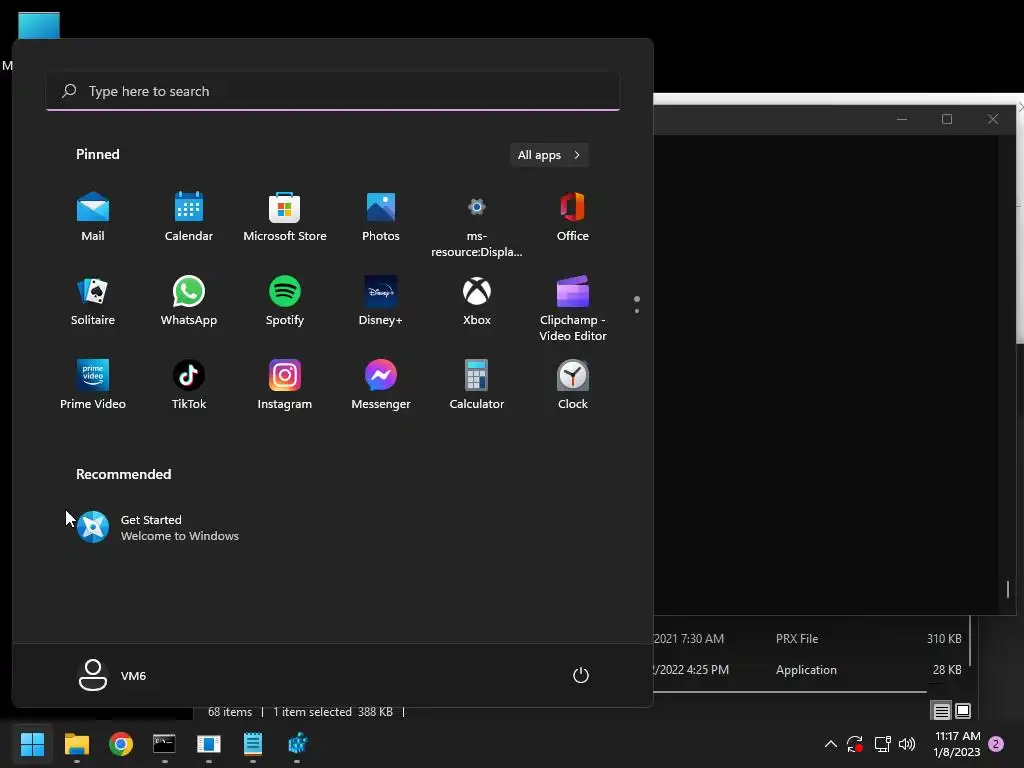Expand the All apps list
The height and width of the screenshot is (768, 1024).
pyautogui.click(x=549, y=155)
